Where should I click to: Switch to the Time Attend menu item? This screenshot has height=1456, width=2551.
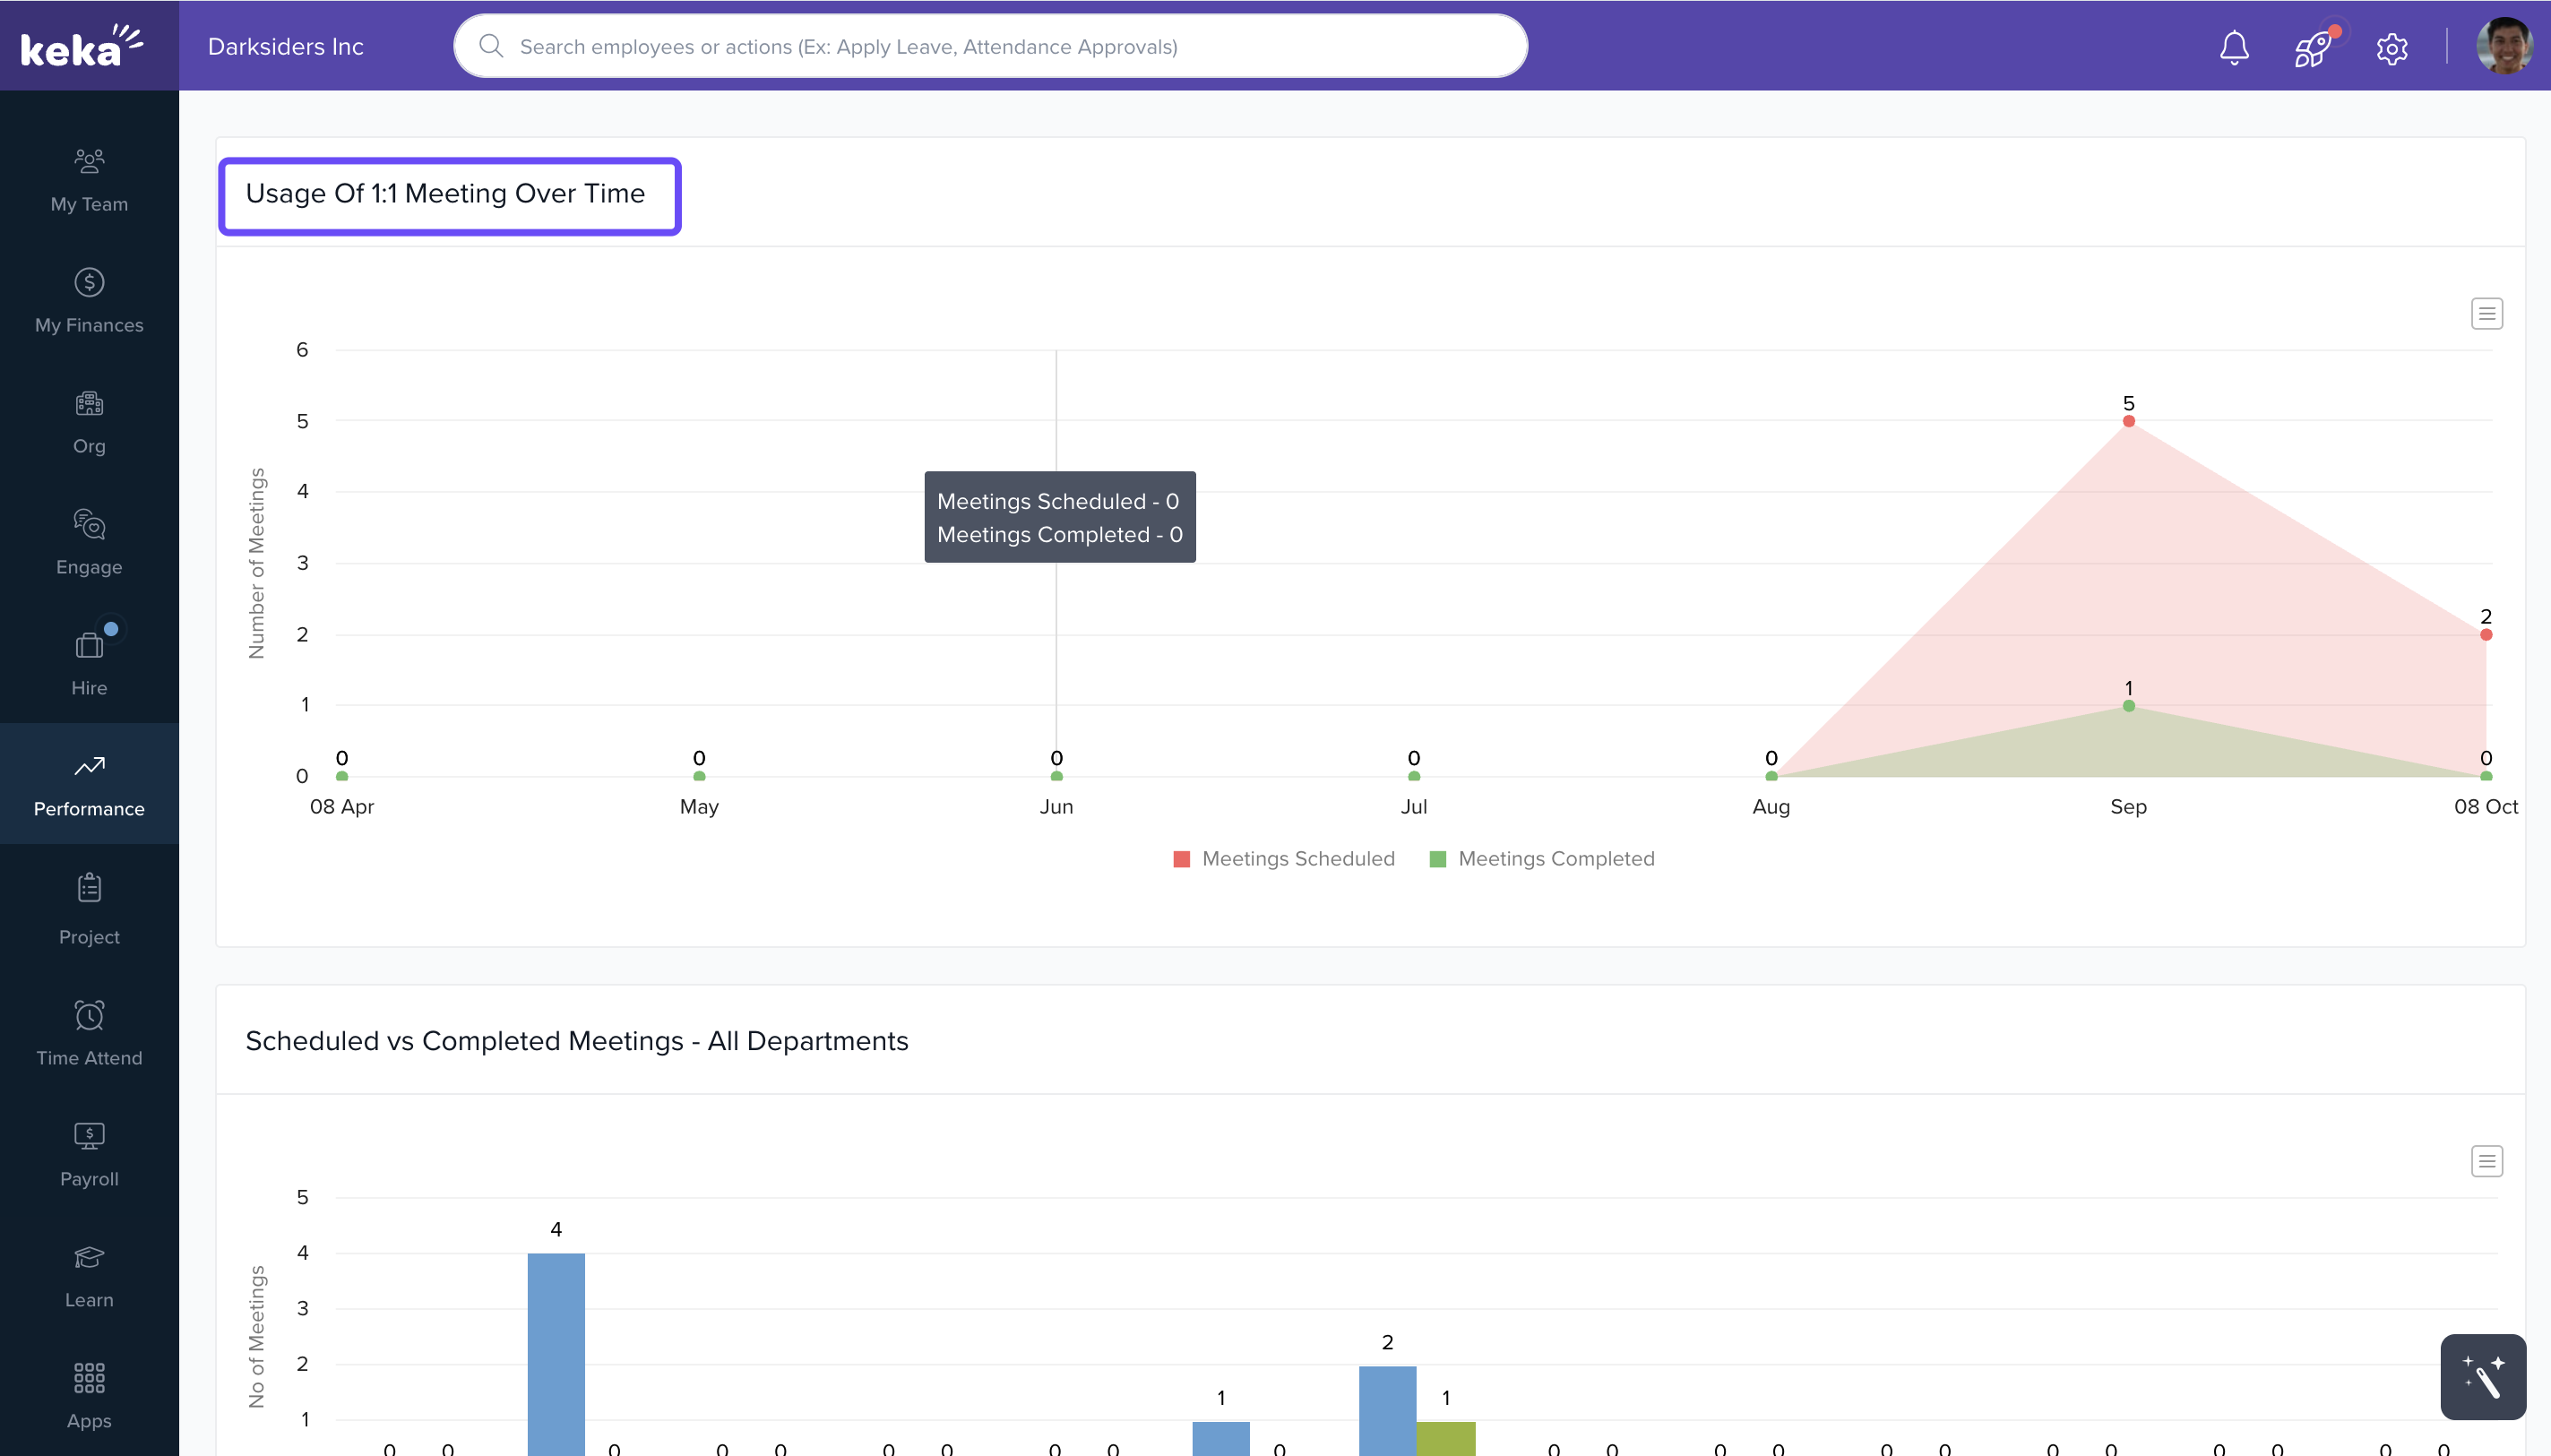click(x=89, y=1034)
